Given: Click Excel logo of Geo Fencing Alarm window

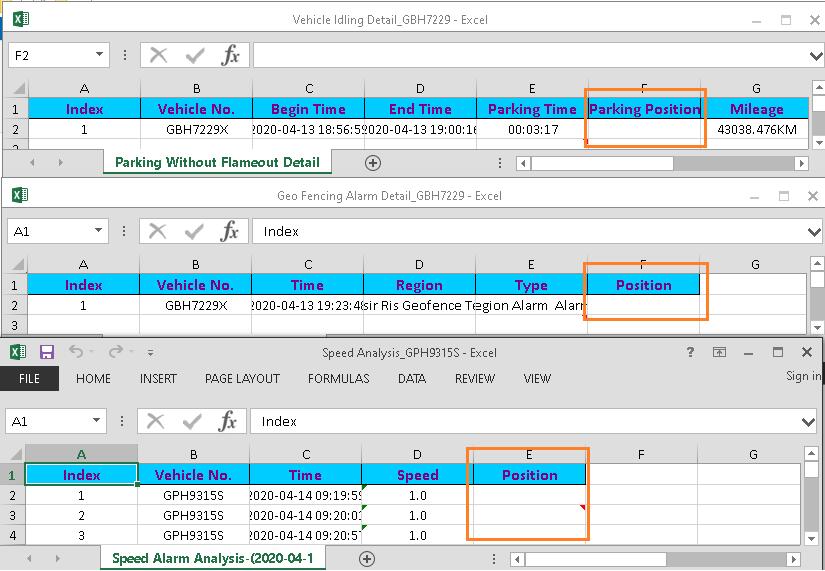Looking at the screenshot, I should tap(20, 195).
